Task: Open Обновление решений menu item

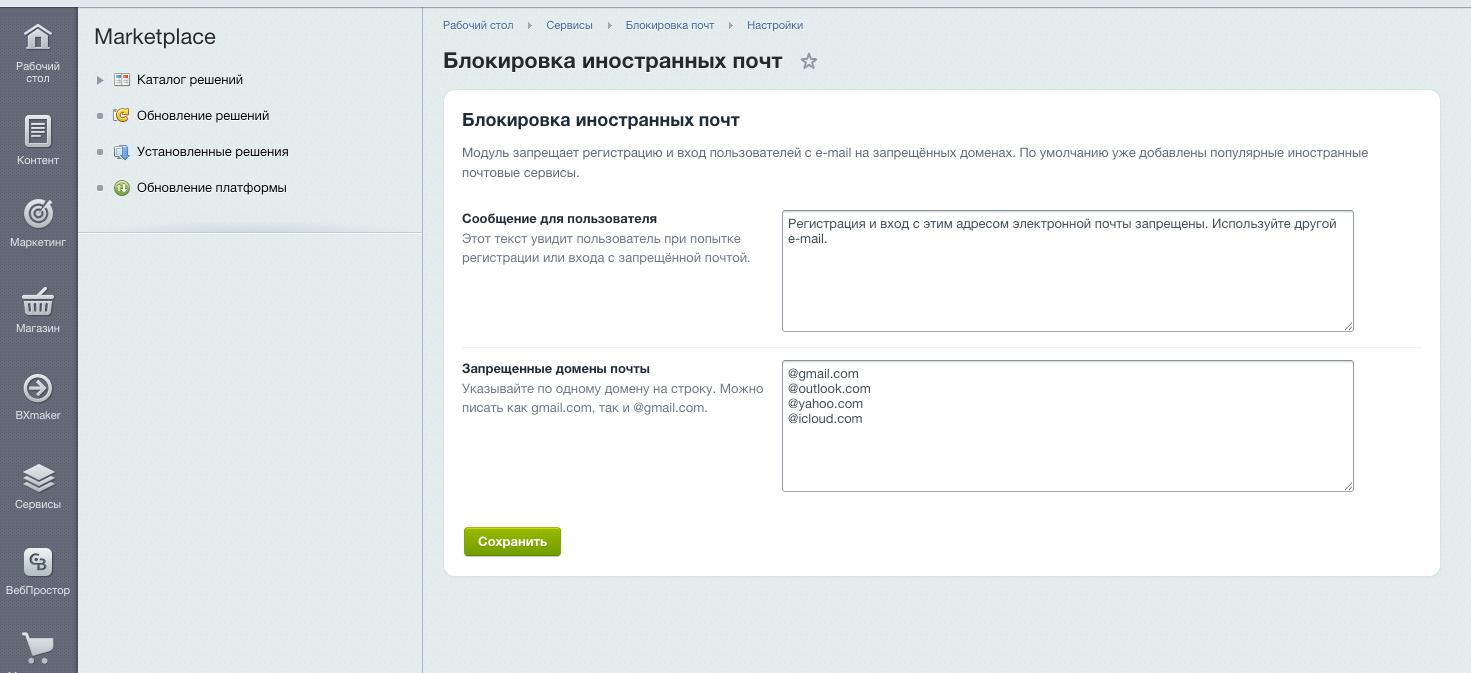Action: point(203,116)
